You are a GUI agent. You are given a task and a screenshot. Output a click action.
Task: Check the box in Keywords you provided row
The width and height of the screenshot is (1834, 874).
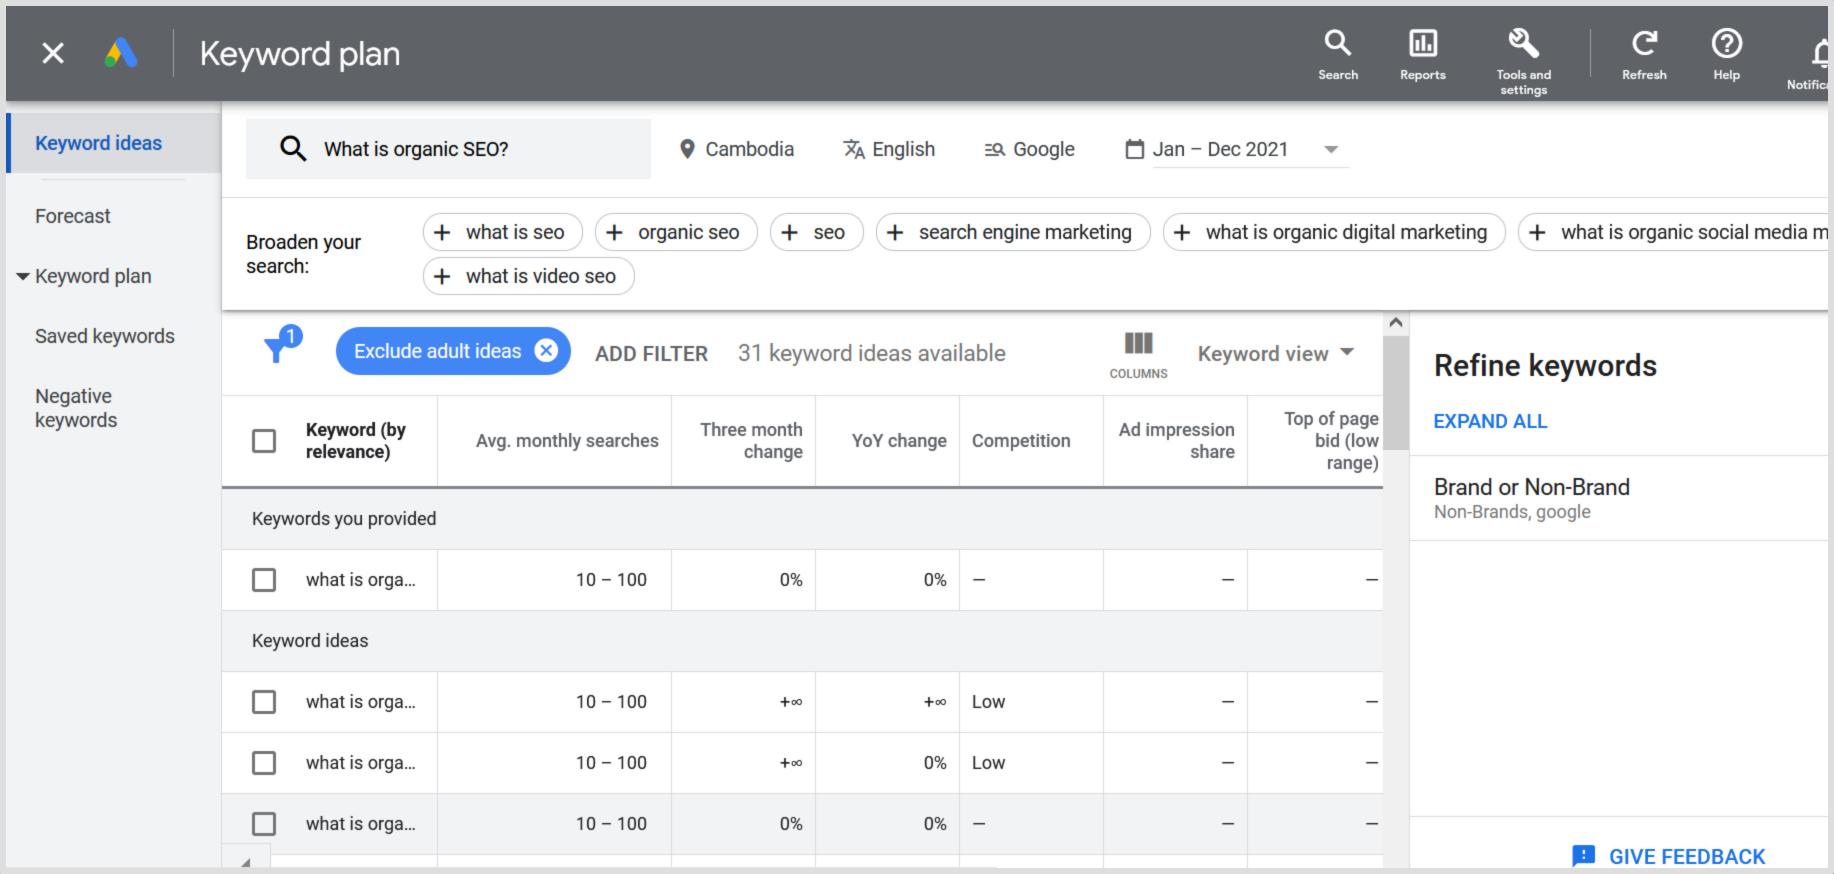(264, 580)
